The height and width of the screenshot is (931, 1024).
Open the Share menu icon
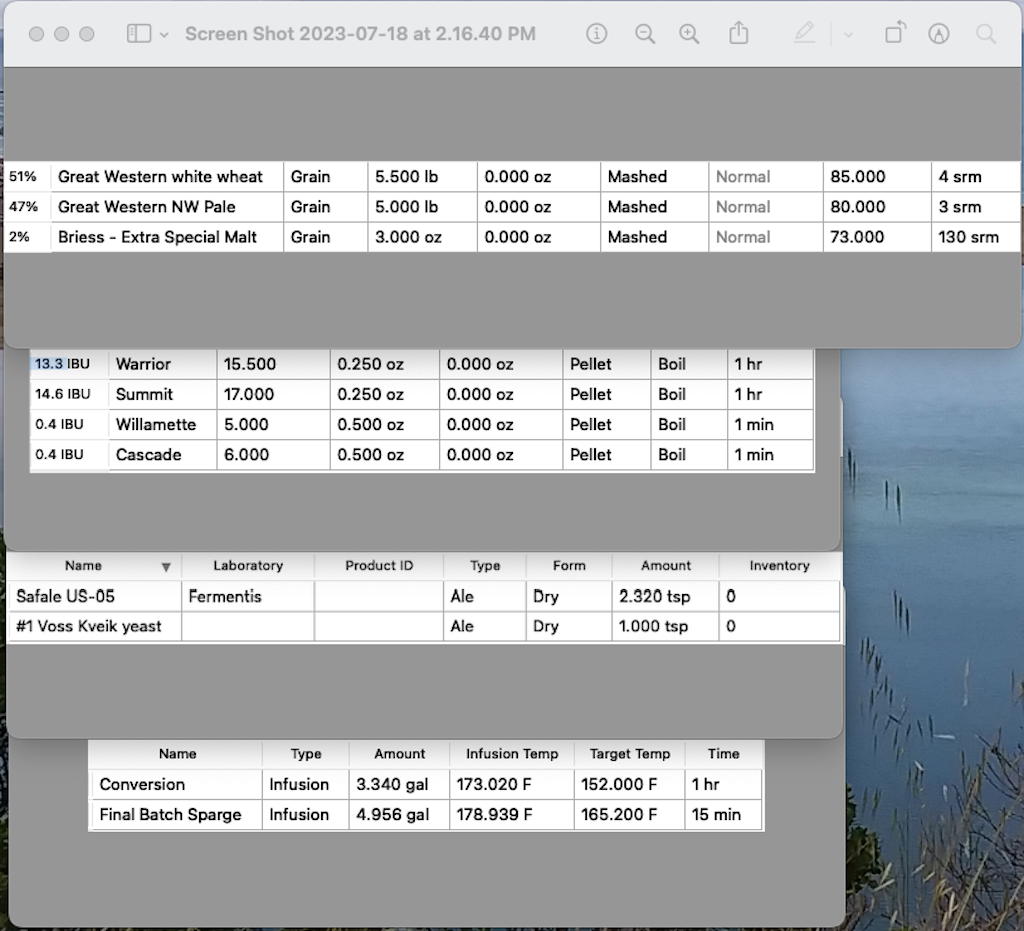(x=738, y=34)
